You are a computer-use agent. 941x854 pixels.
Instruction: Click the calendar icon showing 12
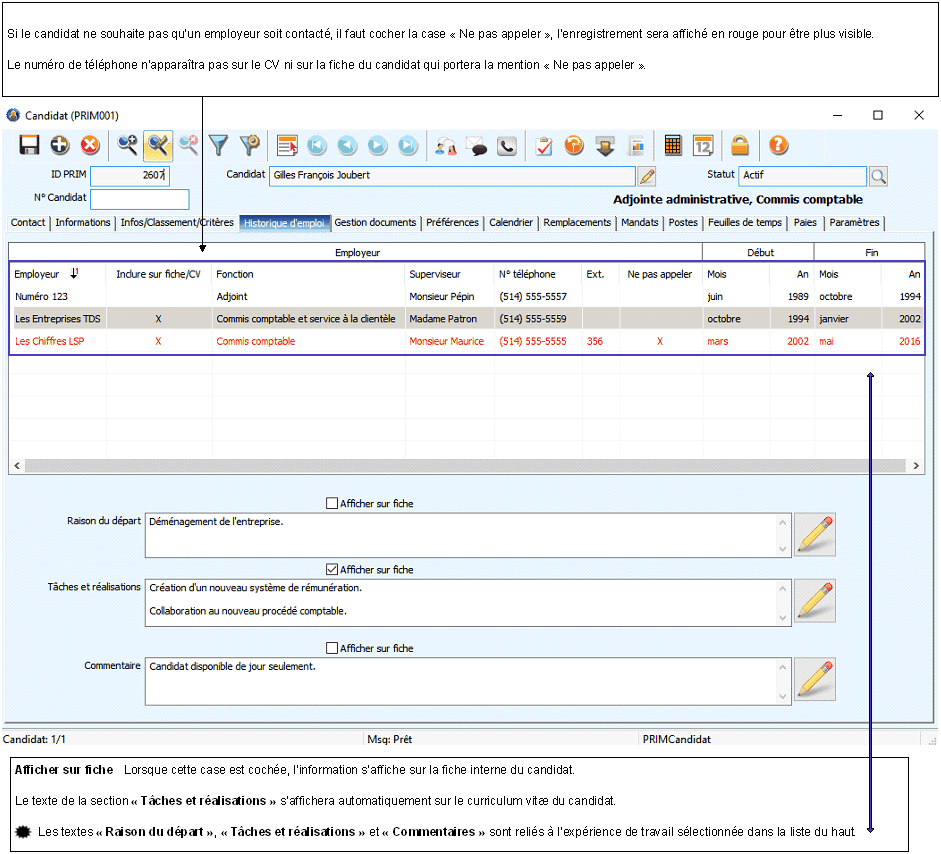(x=703, y=146)
